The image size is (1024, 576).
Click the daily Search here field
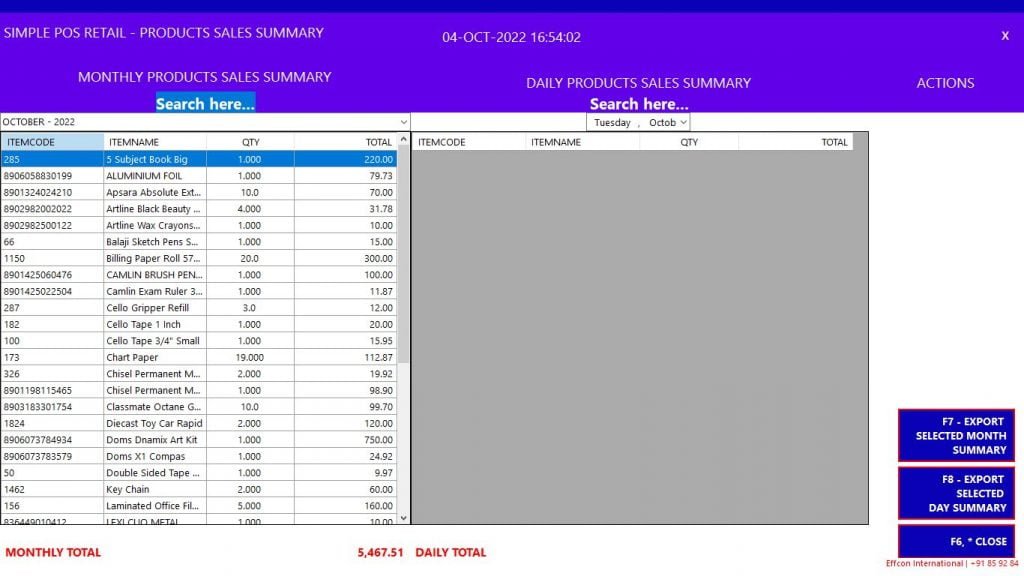coord(639,103)
